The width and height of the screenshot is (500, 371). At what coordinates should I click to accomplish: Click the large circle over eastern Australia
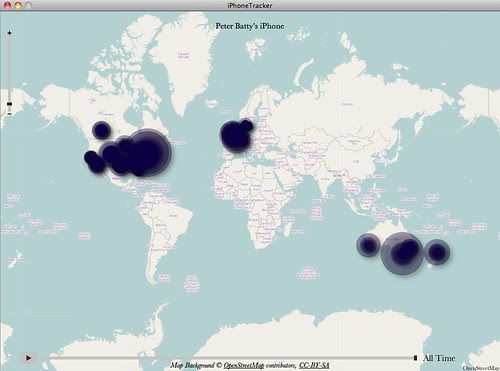point(402,253)
